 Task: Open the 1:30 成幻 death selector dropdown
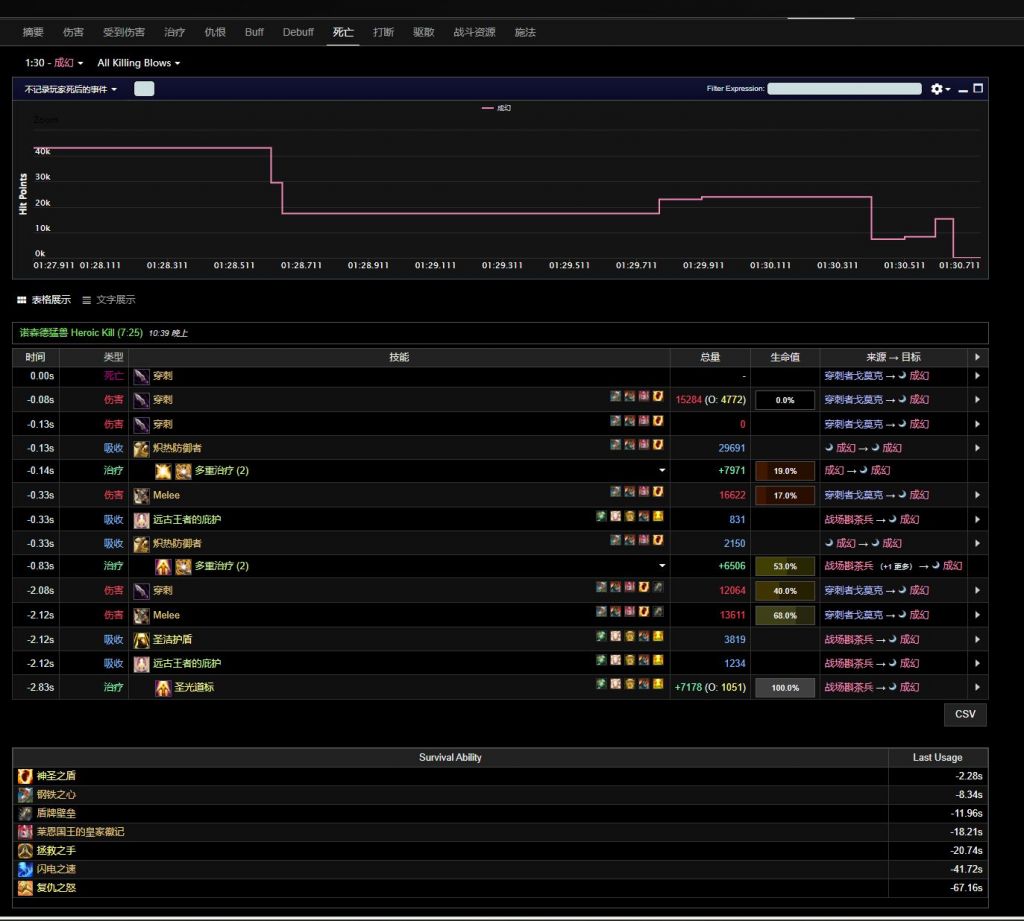click(x=54, y=63)
